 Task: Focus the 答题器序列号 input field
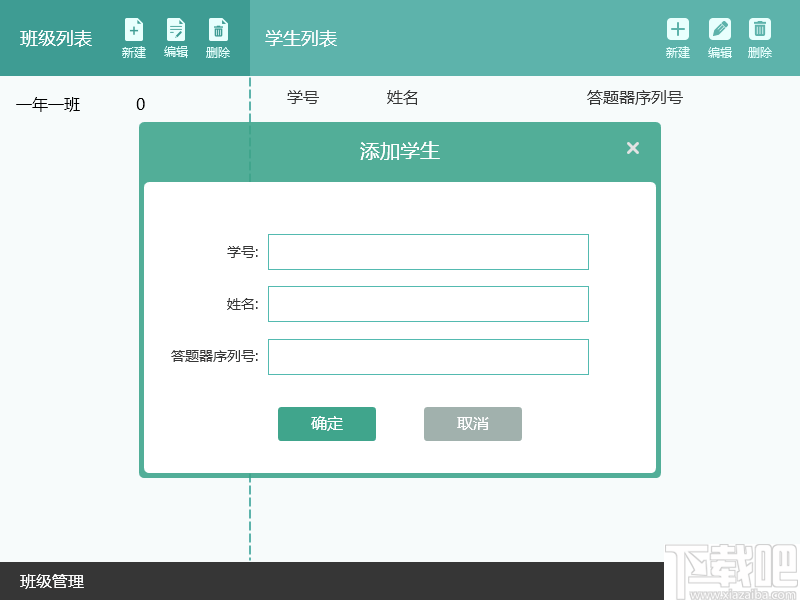coord(428,357)
